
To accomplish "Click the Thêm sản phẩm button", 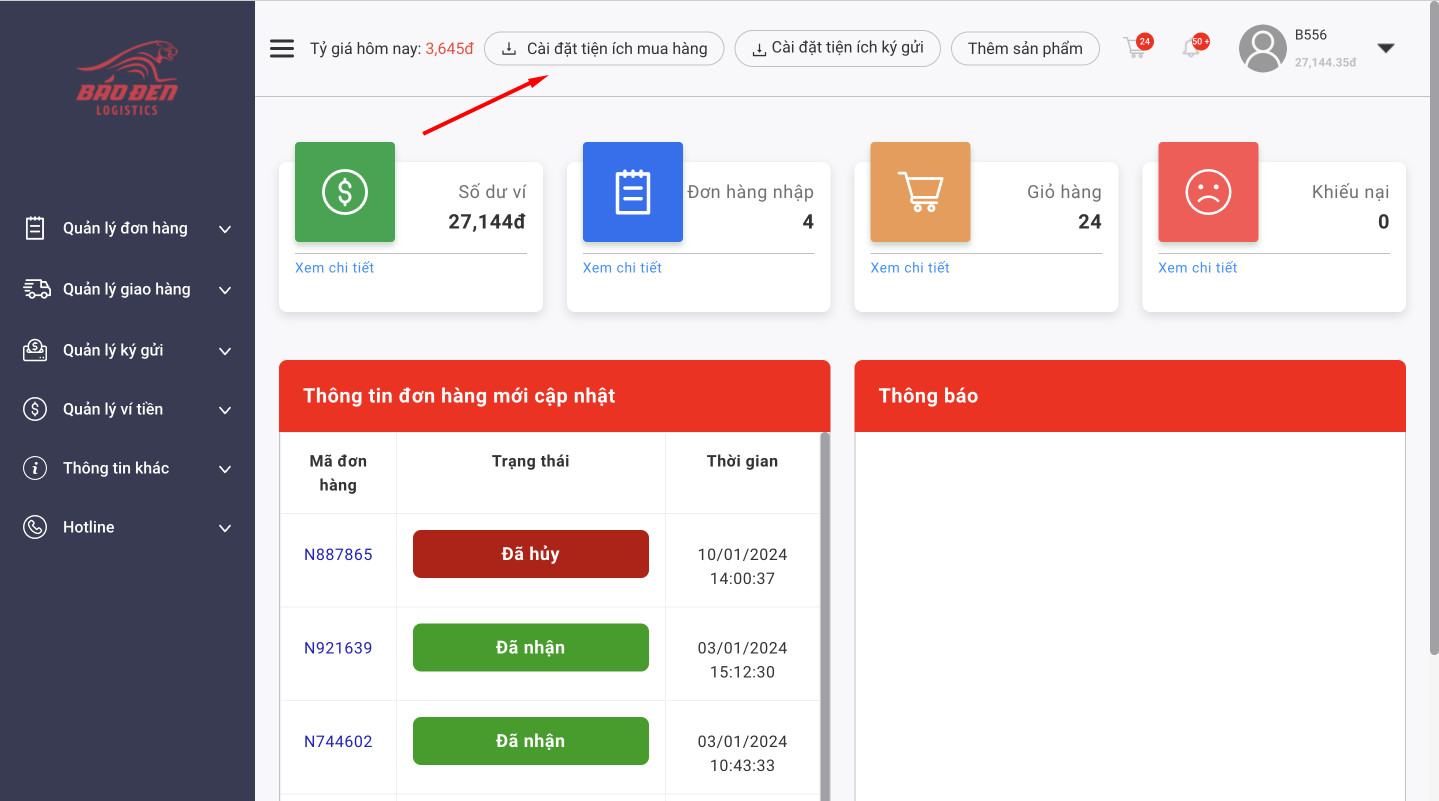I will (1025, 48).
